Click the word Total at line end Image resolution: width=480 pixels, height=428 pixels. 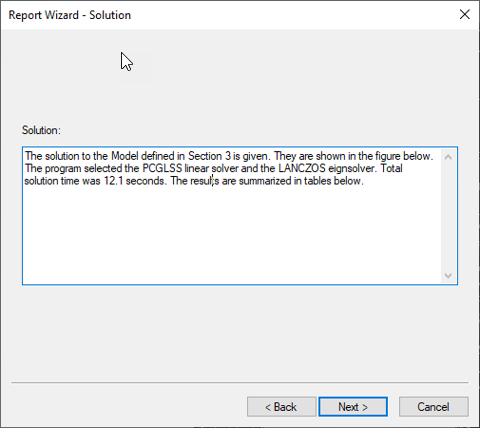(x=391, y=168)
